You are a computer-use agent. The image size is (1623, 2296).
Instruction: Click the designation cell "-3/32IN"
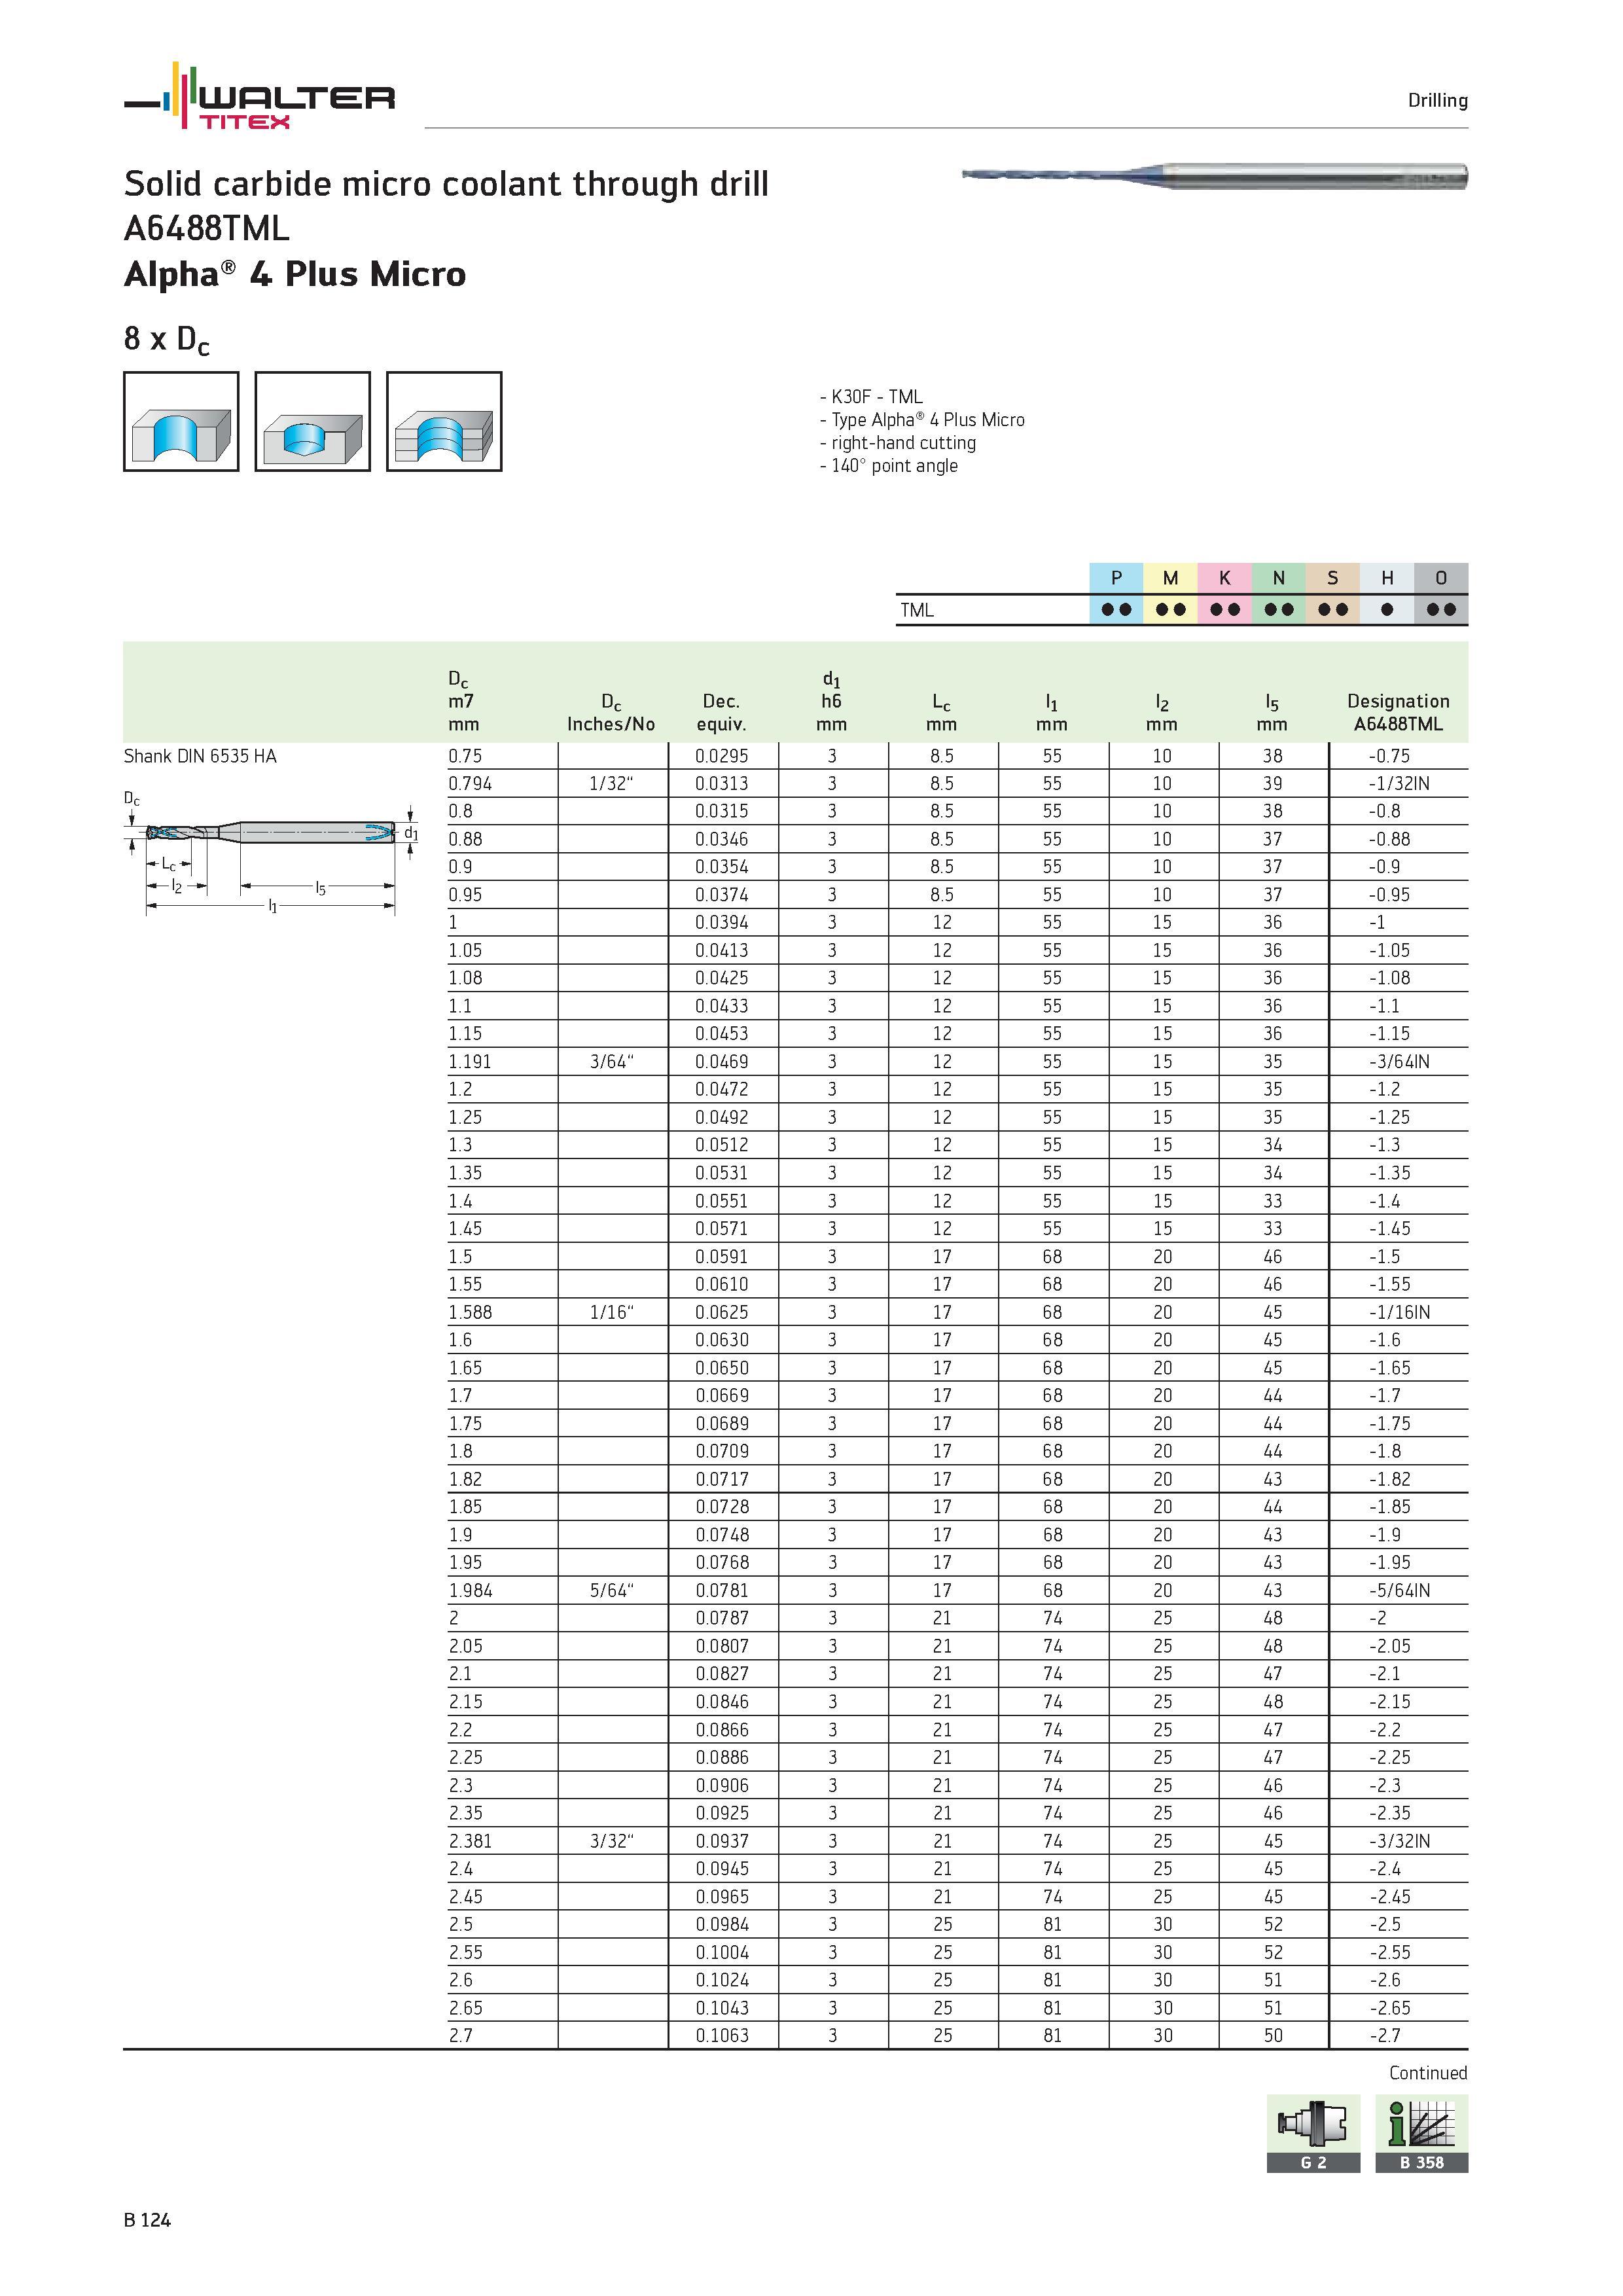pyautogui.click(x=1398, y=1841)
